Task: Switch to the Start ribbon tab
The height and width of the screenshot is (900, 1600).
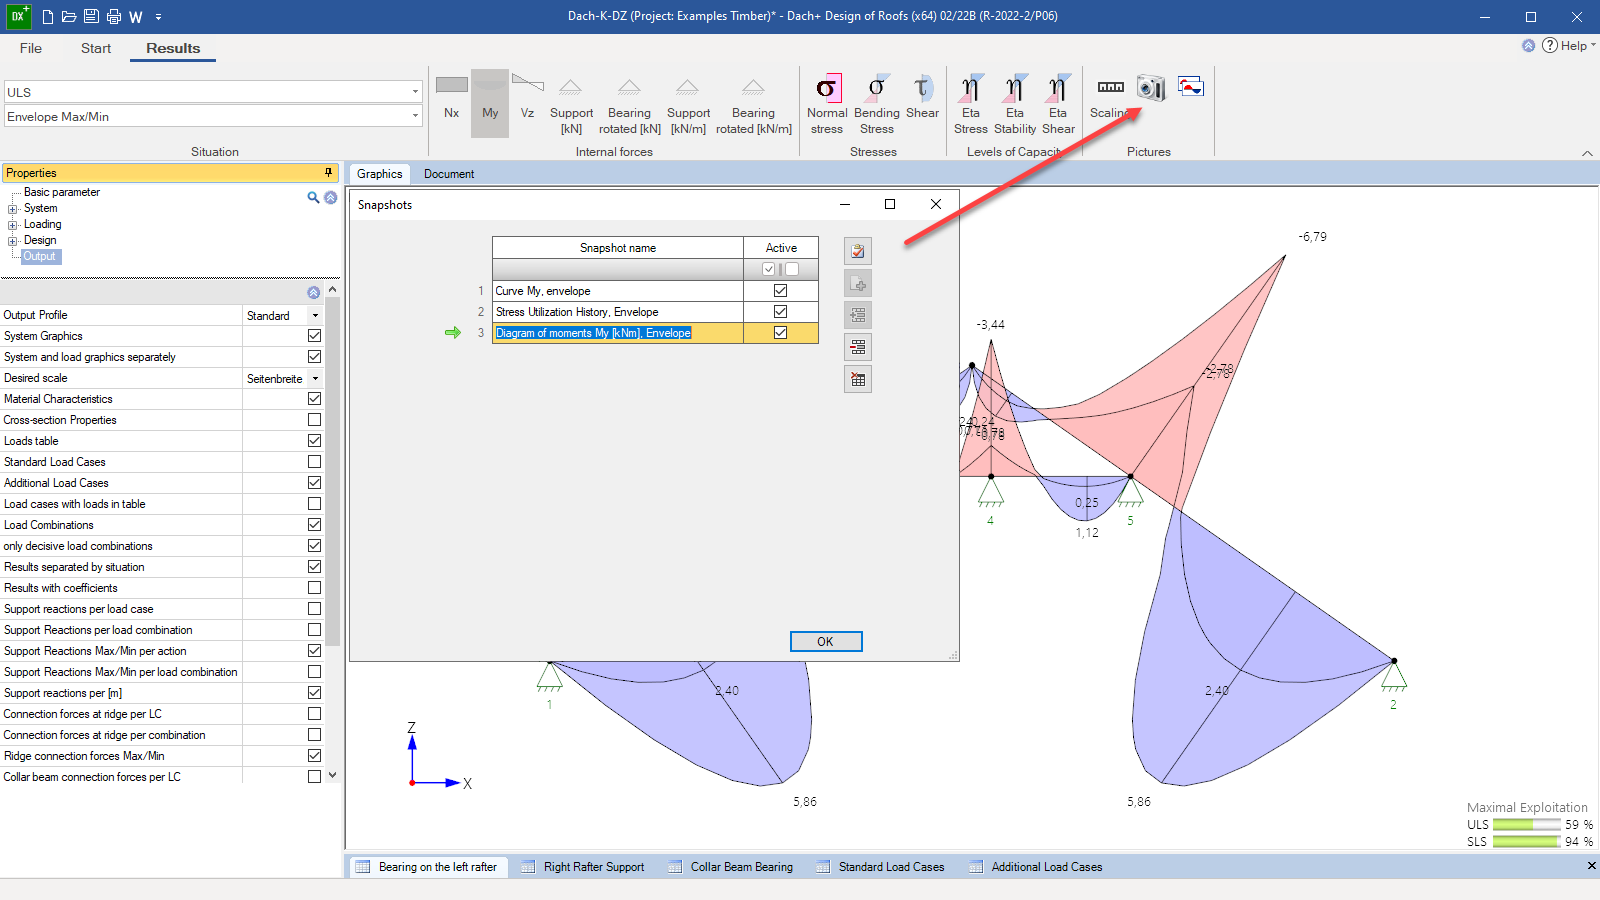Action: [x=96, y=48]
